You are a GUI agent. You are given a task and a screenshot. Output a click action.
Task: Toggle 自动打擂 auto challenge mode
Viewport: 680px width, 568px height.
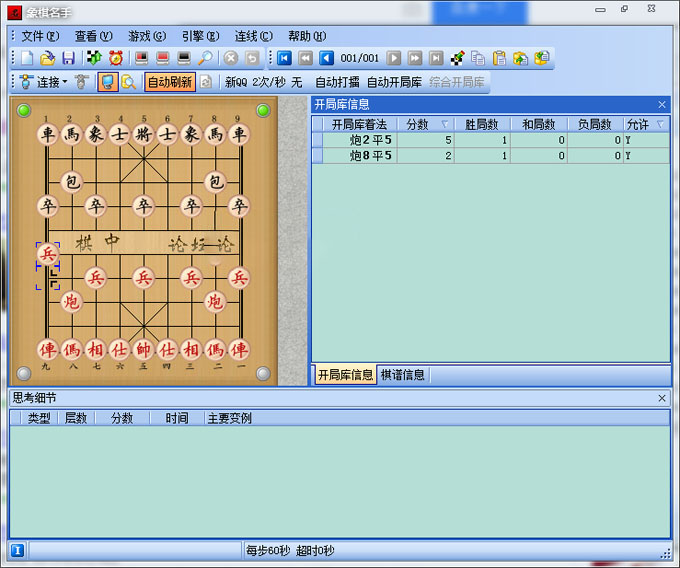[337, 82]
